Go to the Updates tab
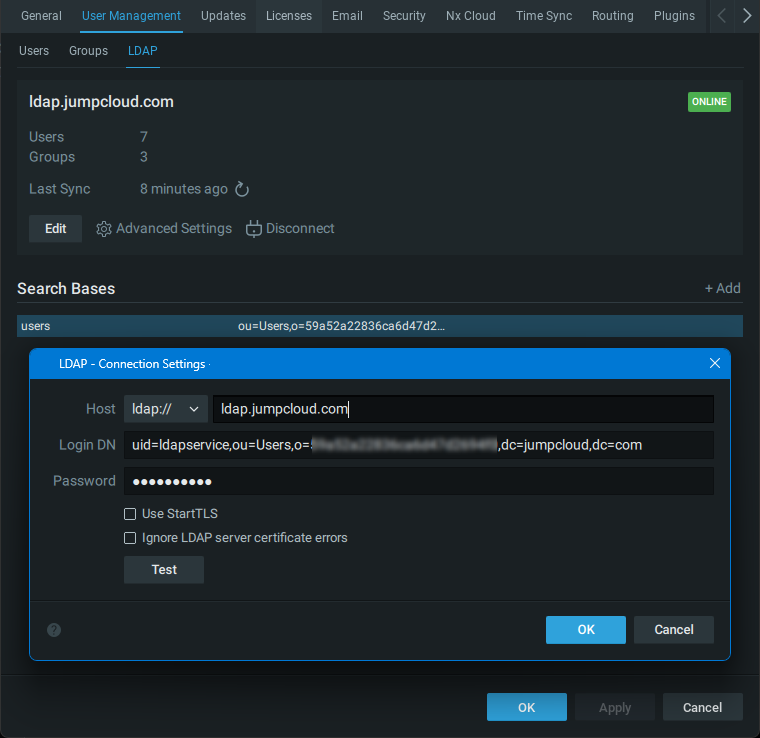760x738 pixels. click(223, 16)
